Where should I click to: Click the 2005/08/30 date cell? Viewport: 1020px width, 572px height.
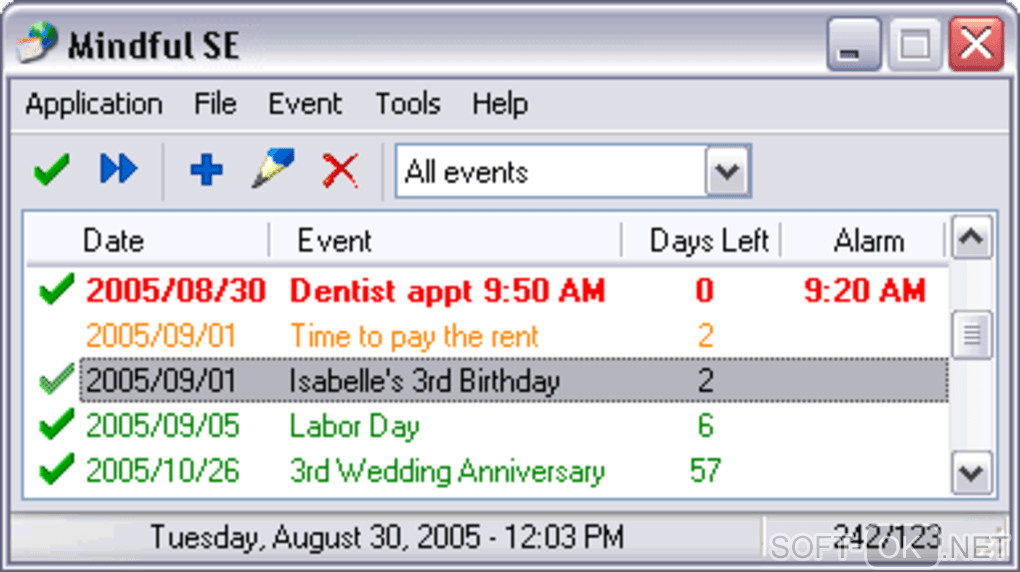(x=176, y=290)
